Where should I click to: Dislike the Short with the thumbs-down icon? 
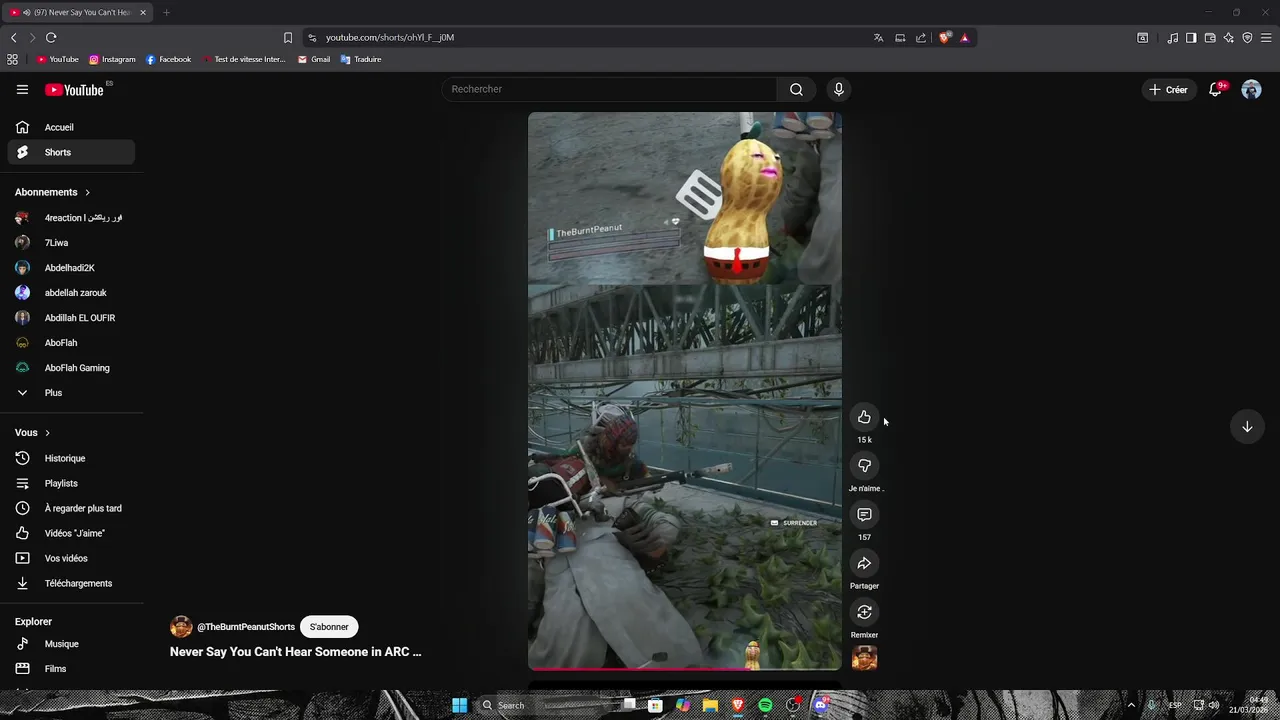tap(864, 466)
